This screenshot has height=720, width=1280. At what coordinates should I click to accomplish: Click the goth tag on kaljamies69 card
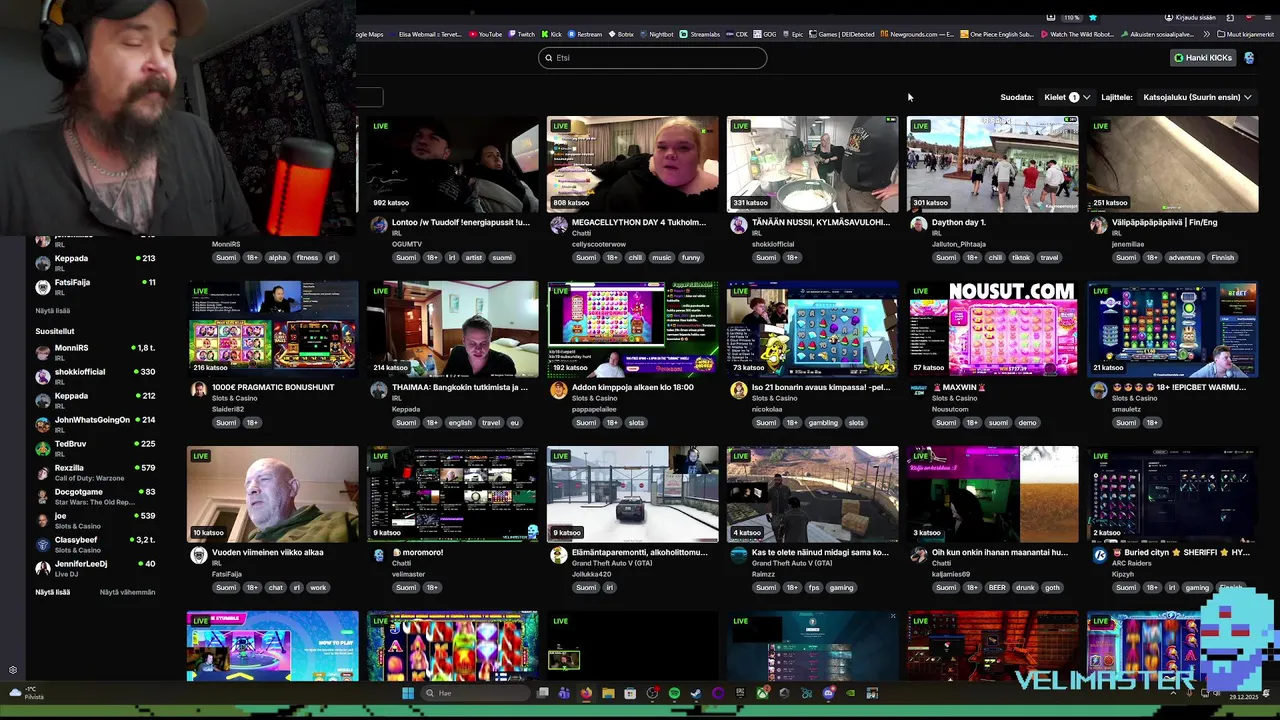pos(1052,588)
